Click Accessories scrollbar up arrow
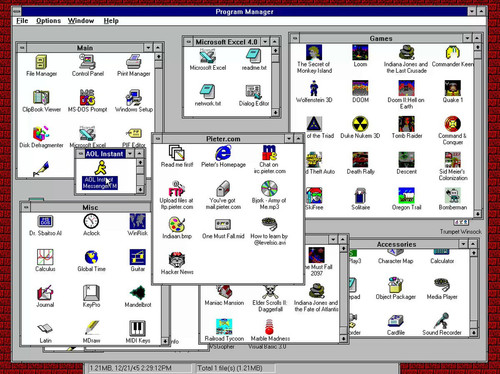Viewport: 500px width, 374px height. (473, 253)
